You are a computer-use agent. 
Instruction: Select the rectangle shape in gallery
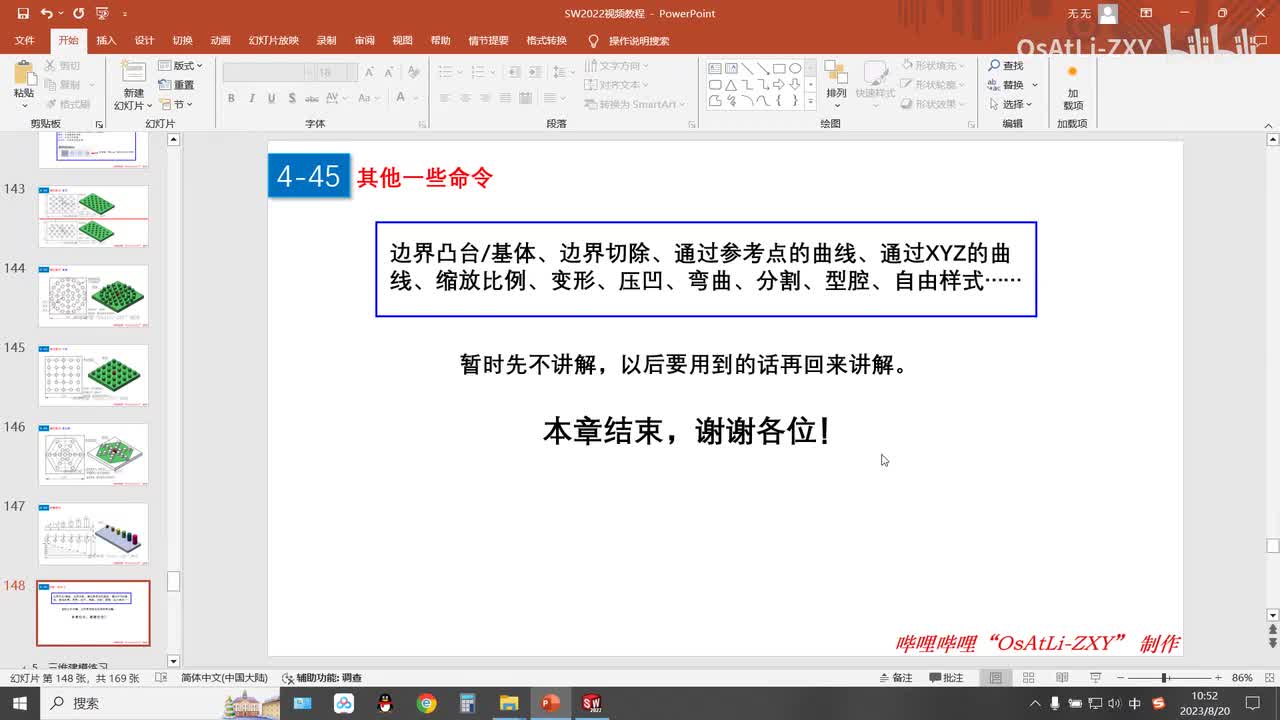tap(779, 69)
